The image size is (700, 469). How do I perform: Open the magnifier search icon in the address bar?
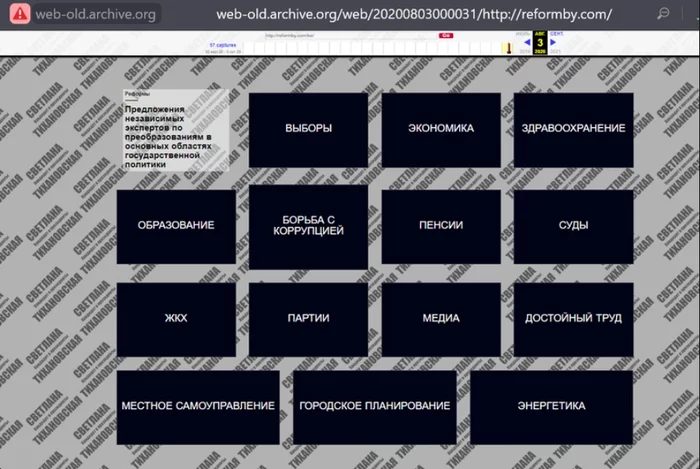click(663, 14)
